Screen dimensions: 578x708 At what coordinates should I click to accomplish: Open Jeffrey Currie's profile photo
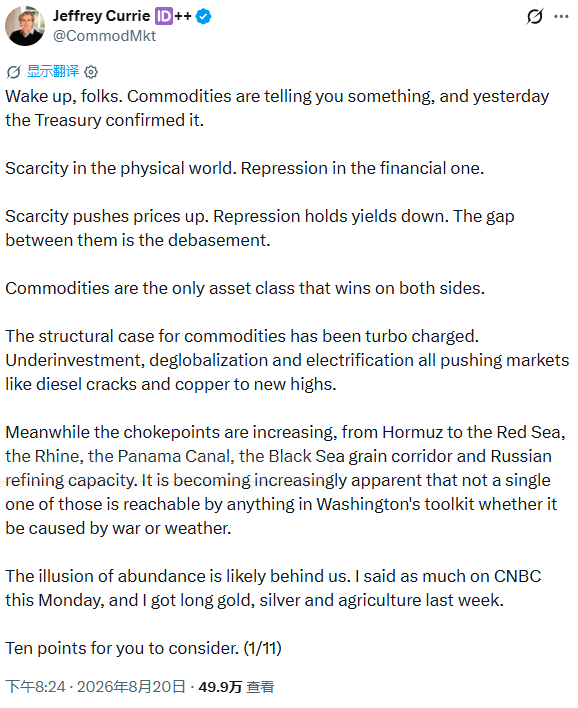(x=25, y=26)
